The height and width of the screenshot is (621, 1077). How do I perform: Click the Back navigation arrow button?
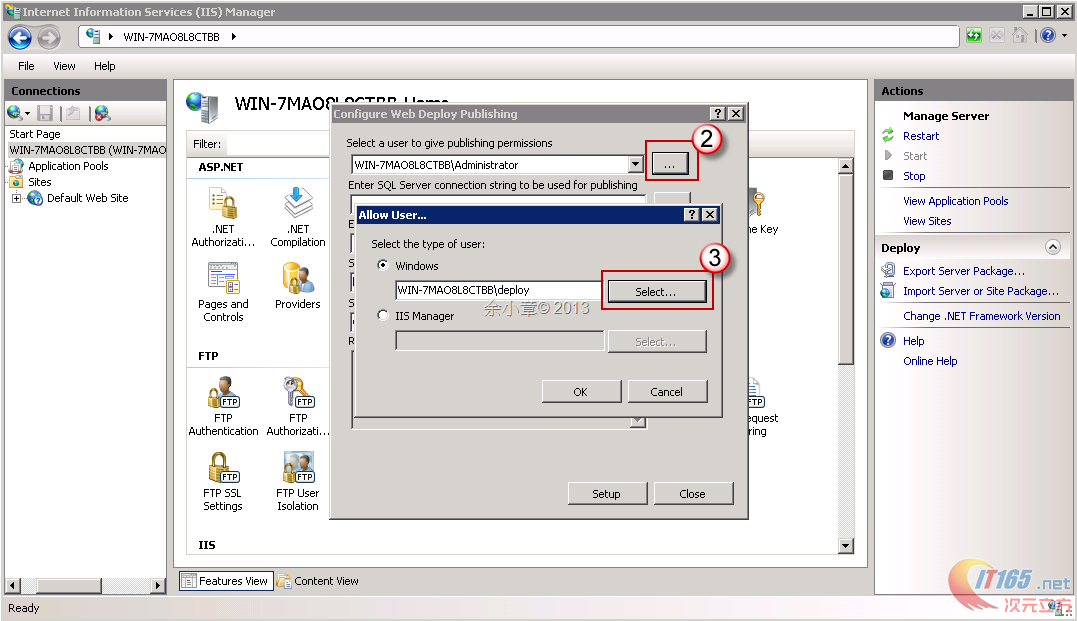pyautogui.click(x=20, y=37)
